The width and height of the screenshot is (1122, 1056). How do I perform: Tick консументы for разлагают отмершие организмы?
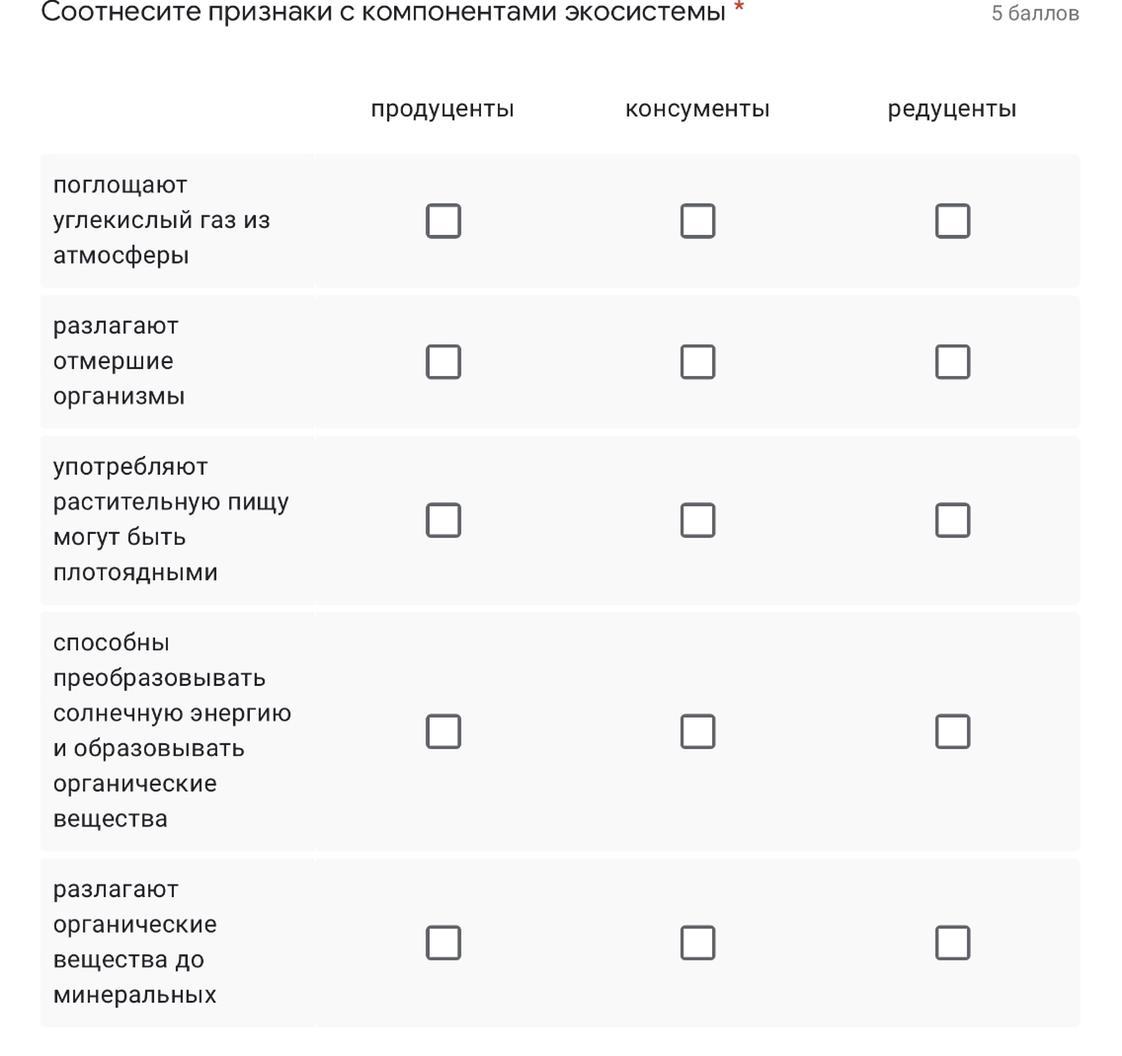point(698,362)
